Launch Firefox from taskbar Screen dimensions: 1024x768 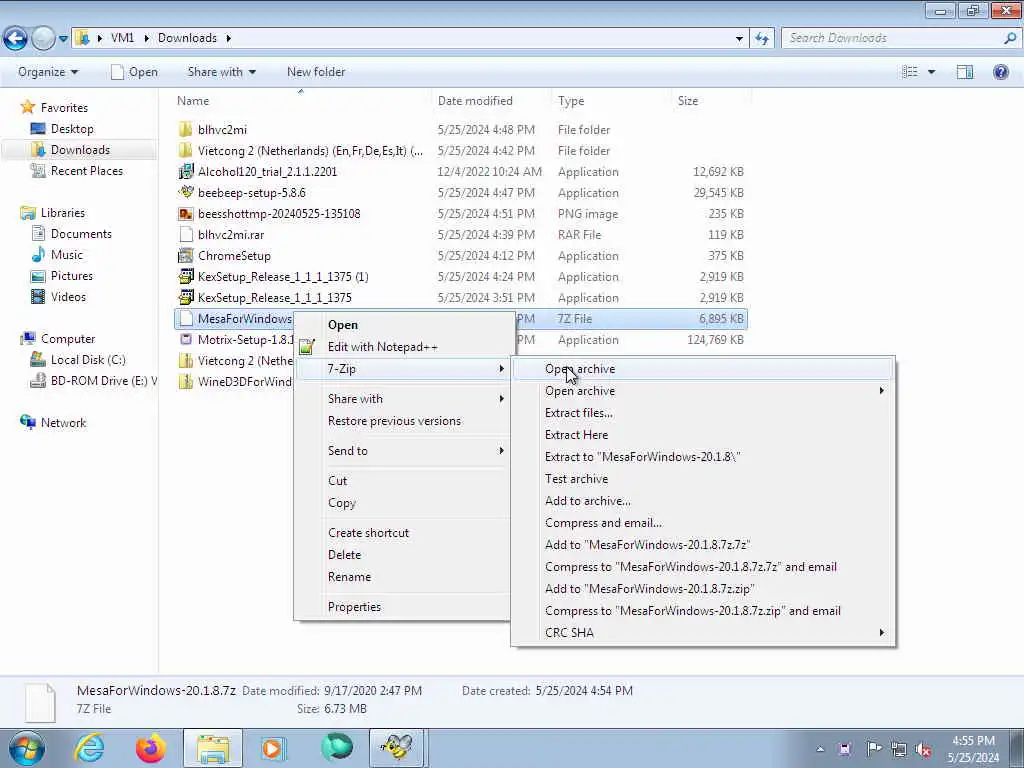(x=150, y=748)
